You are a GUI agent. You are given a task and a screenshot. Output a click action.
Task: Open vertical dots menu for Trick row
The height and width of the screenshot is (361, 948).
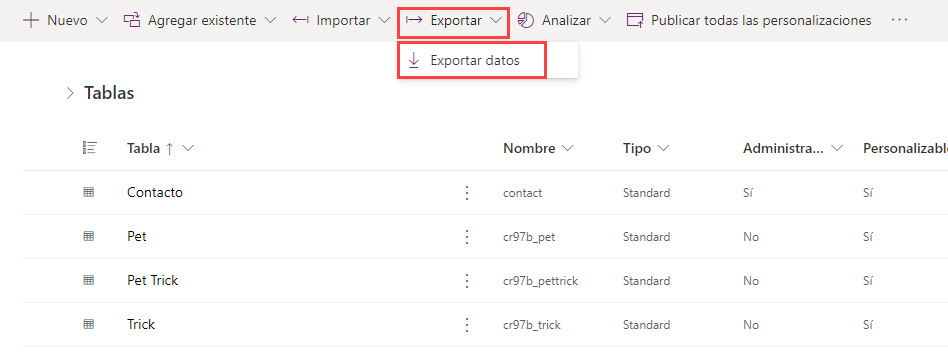tap(467, 325)
